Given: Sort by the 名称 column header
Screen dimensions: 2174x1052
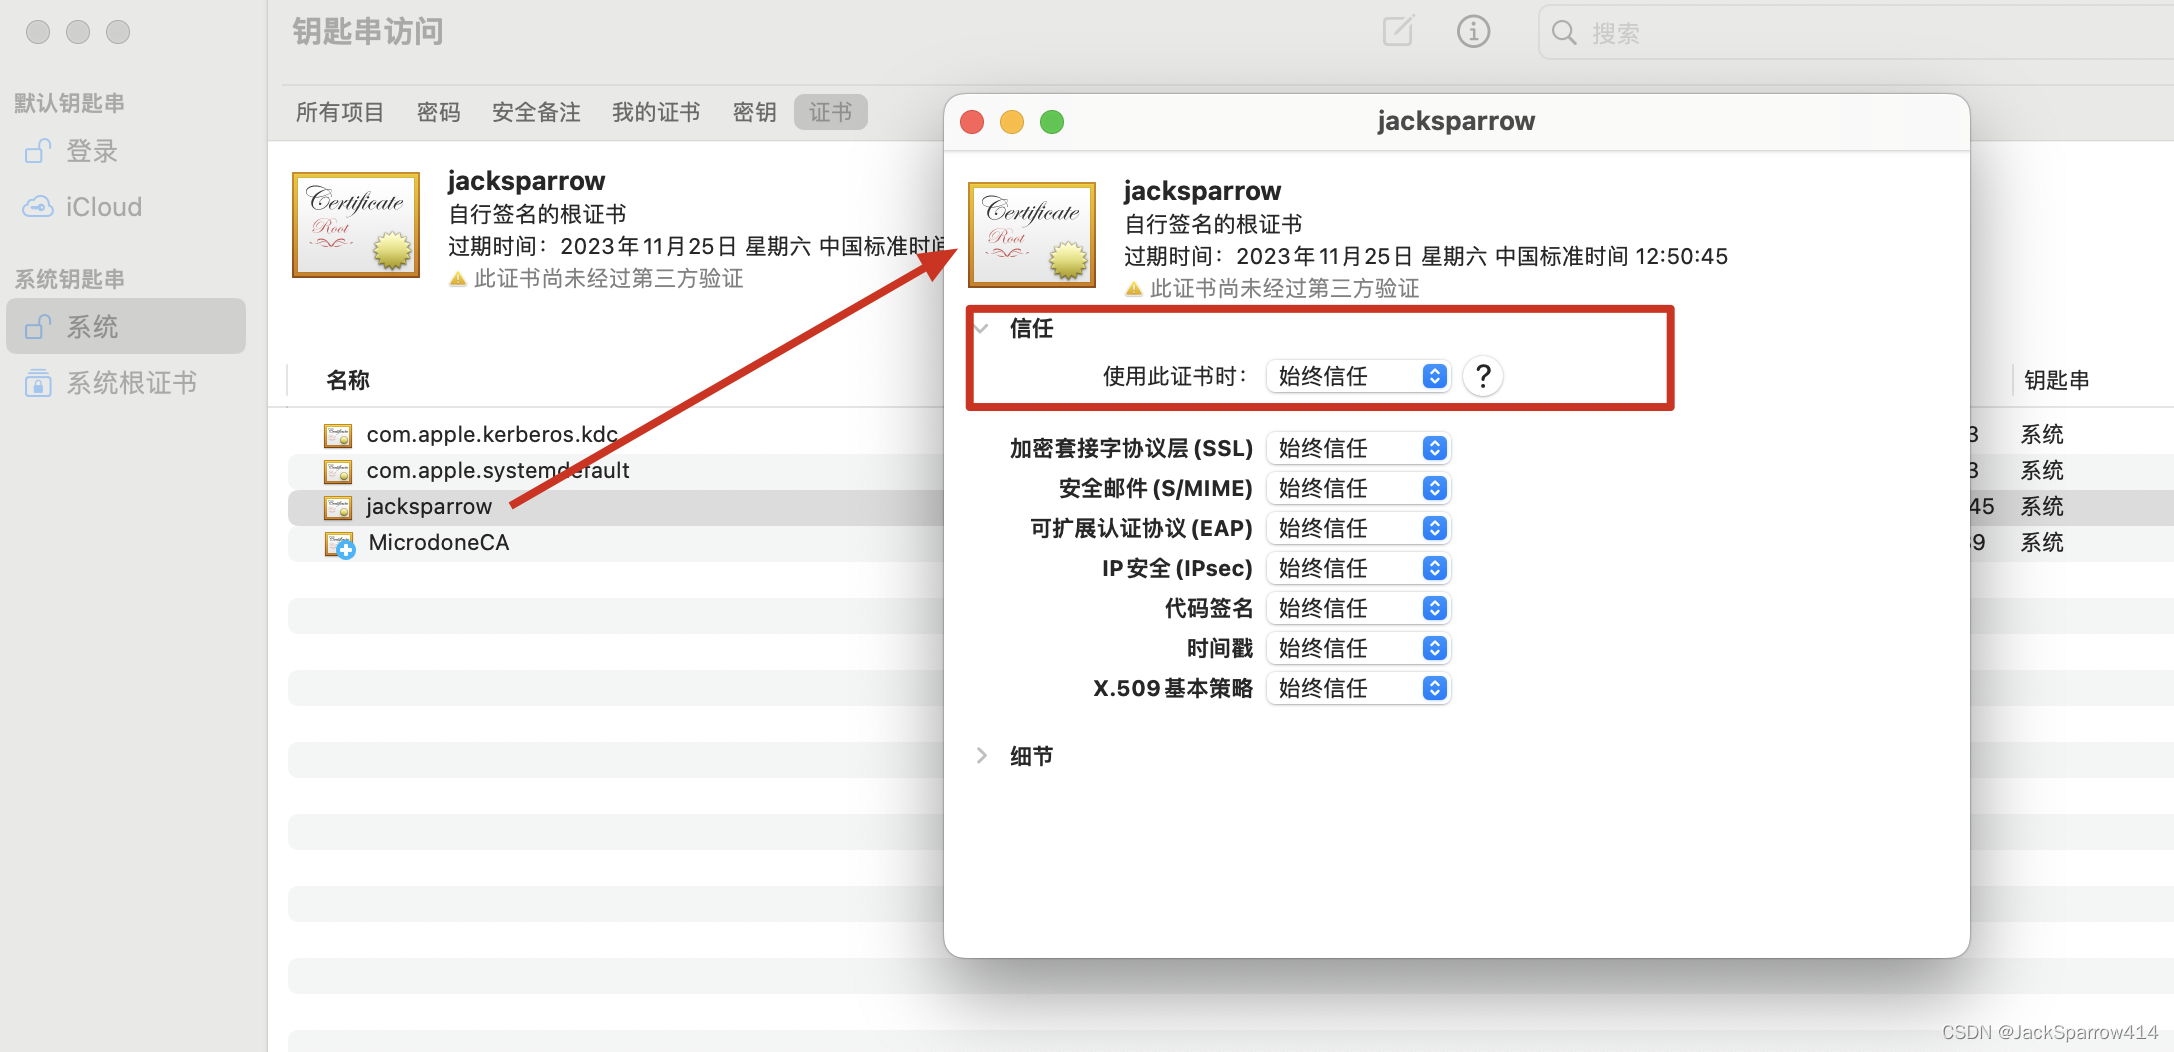Looking at the screenshot, I should coord(348,380).
